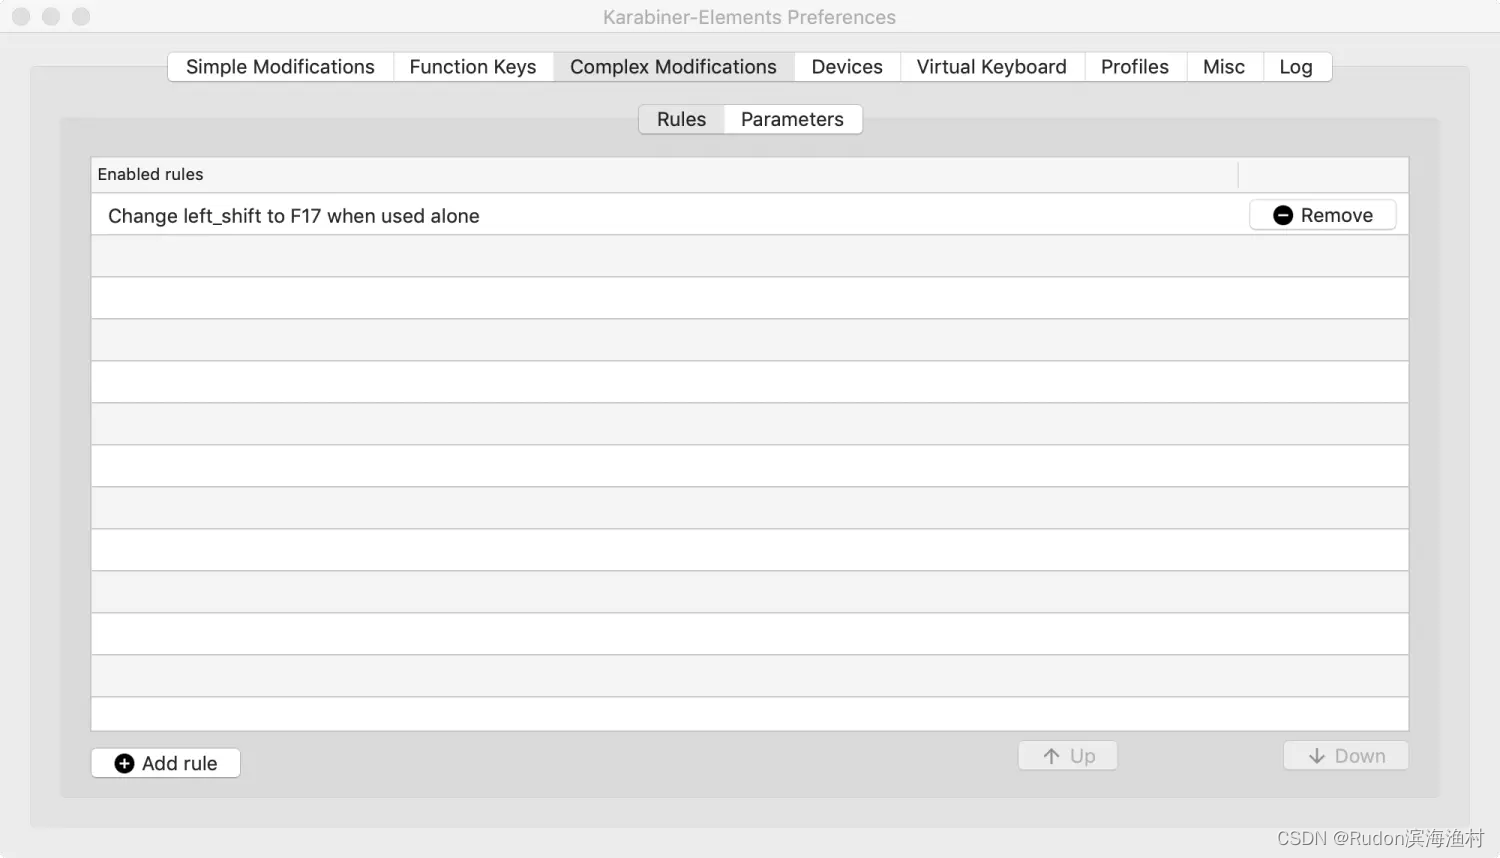Click the window zoom button
Image resolution: width=1500 pixels, height=858 pixels.
(81, 17)
